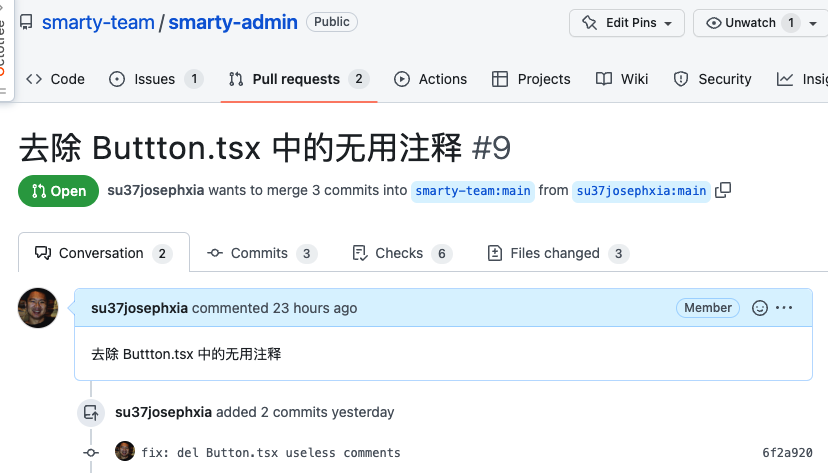Open the Actions tab
Viewport: 828px width, 473px height.
coord(431,79)
